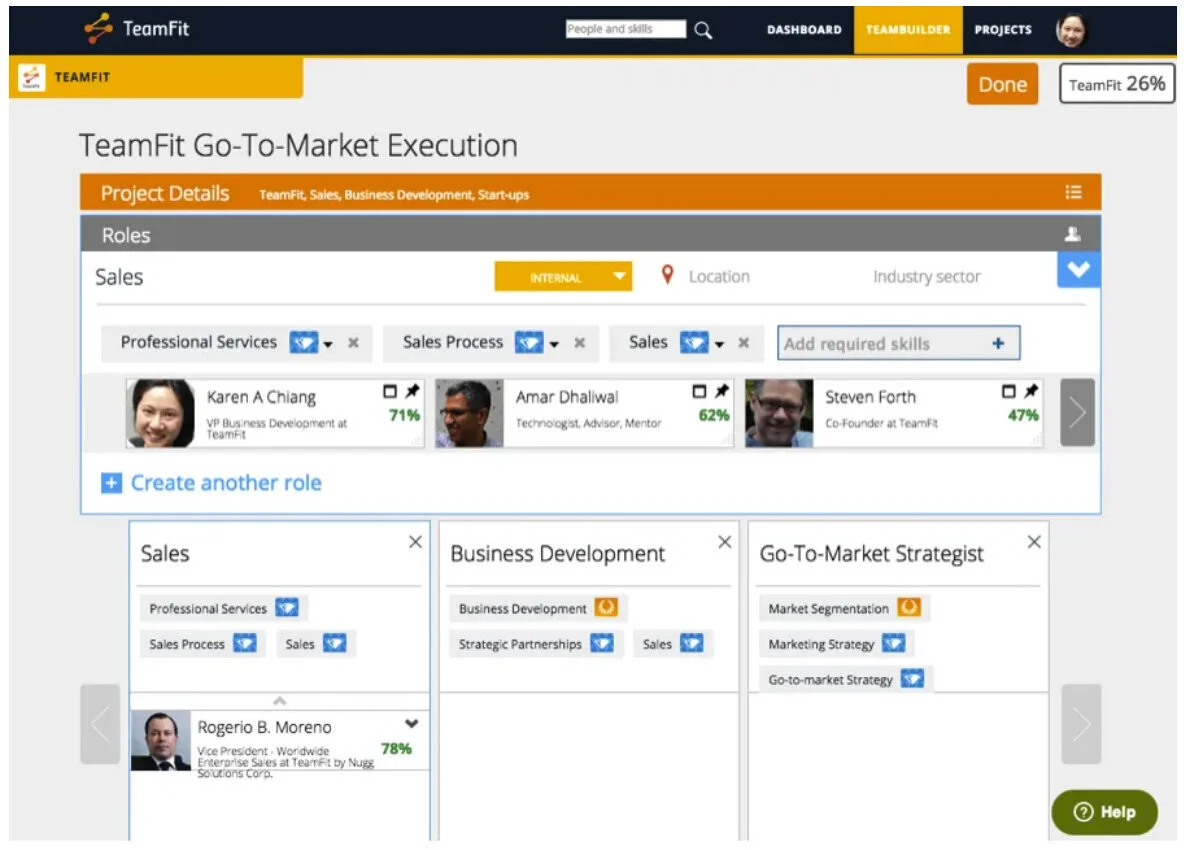Show next candidates with right arrow

(x=1078, y=412)
